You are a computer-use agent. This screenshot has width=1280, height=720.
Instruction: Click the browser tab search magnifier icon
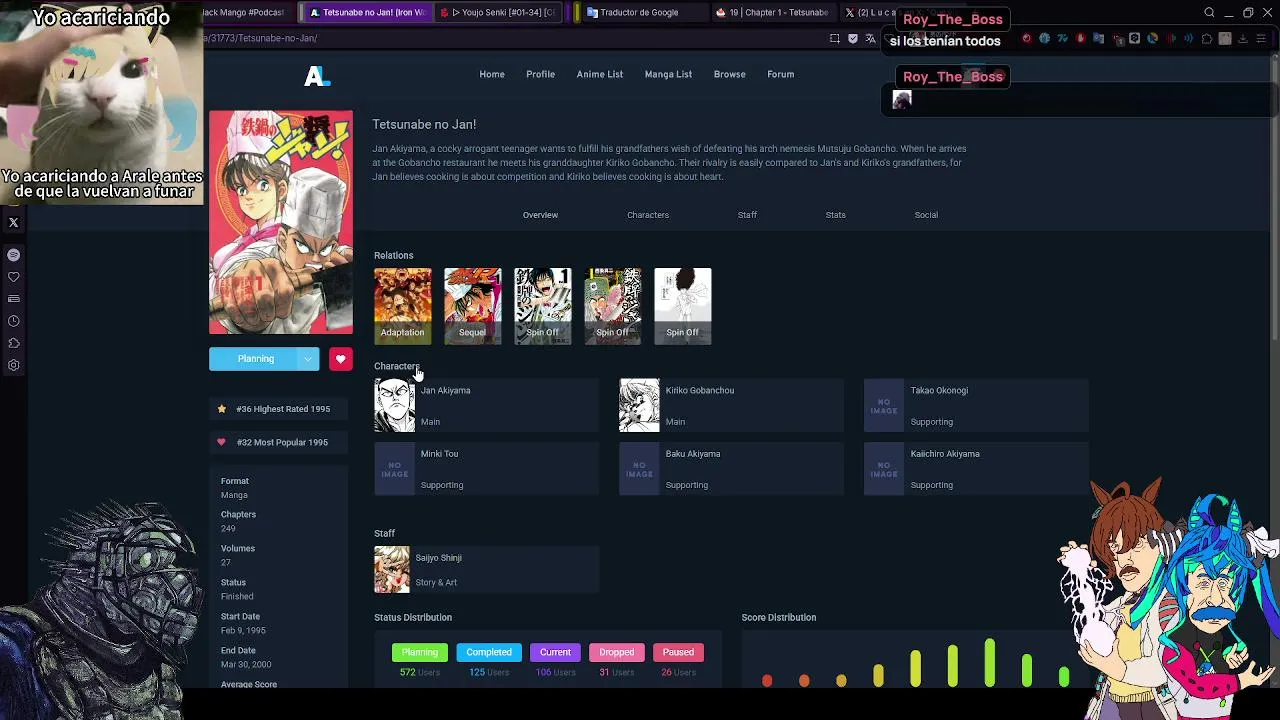coord(1209,13)
